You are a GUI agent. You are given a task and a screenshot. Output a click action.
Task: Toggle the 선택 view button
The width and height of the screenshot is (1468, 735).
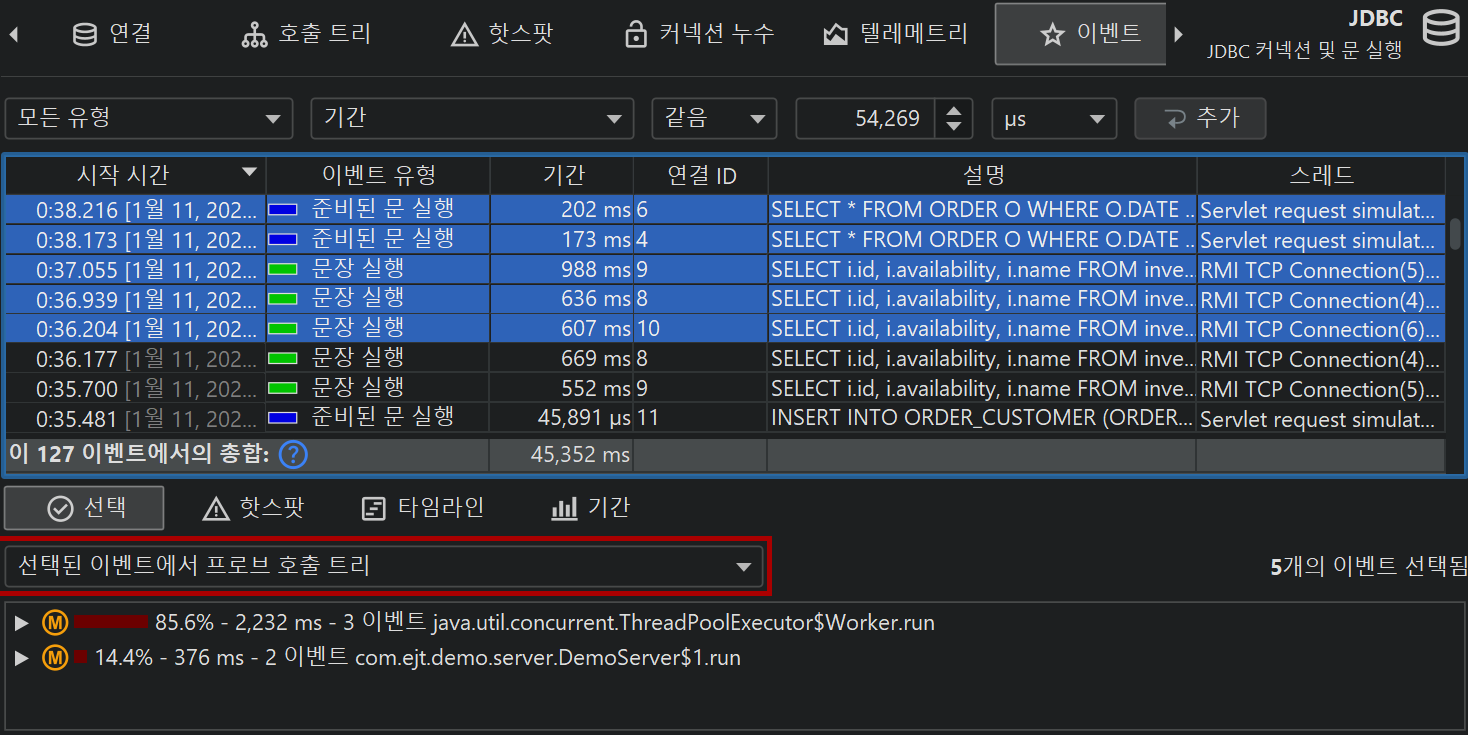coord(85,508)
